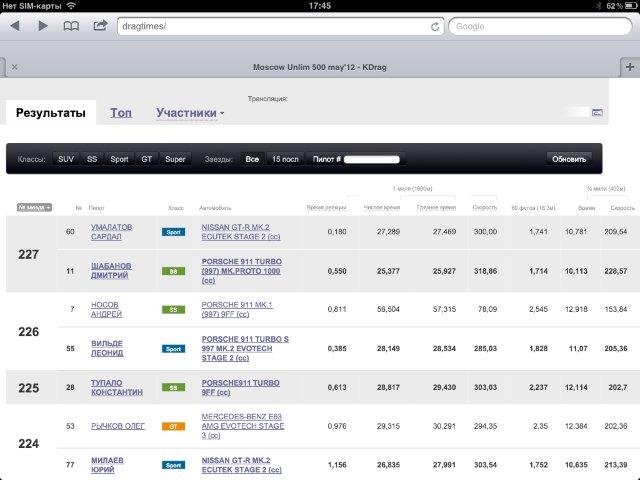This screenshot has width=640, height=480.
Task: Tap the share arrow icon
Action: (100, 26)
